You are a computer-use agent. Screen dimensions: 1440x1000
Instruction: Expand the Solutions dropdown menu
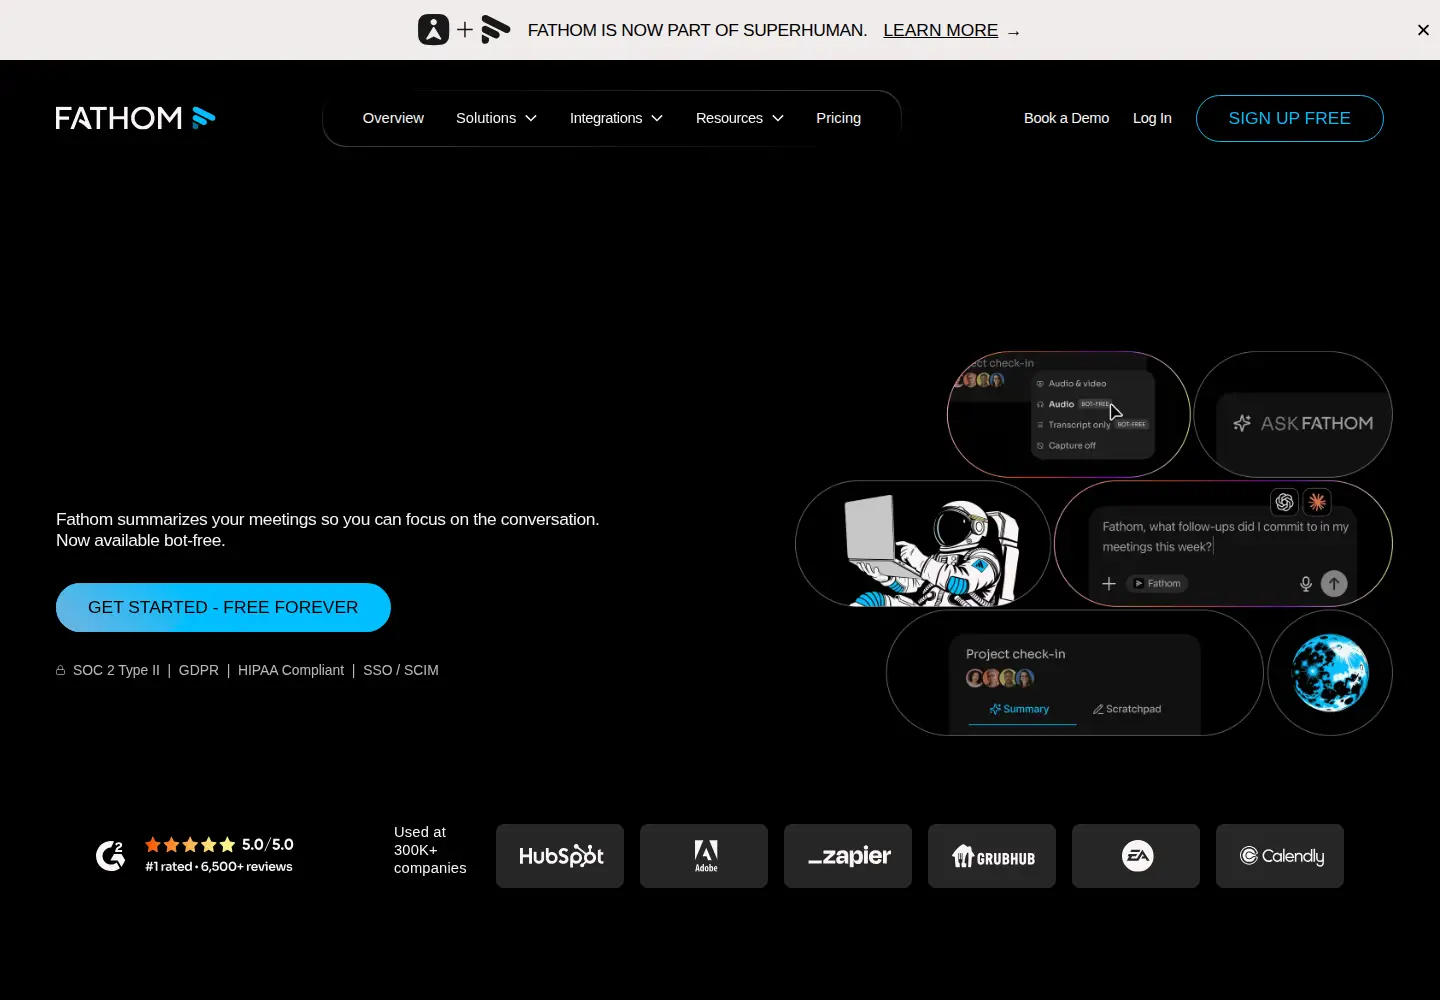click(x=496, y=118)
